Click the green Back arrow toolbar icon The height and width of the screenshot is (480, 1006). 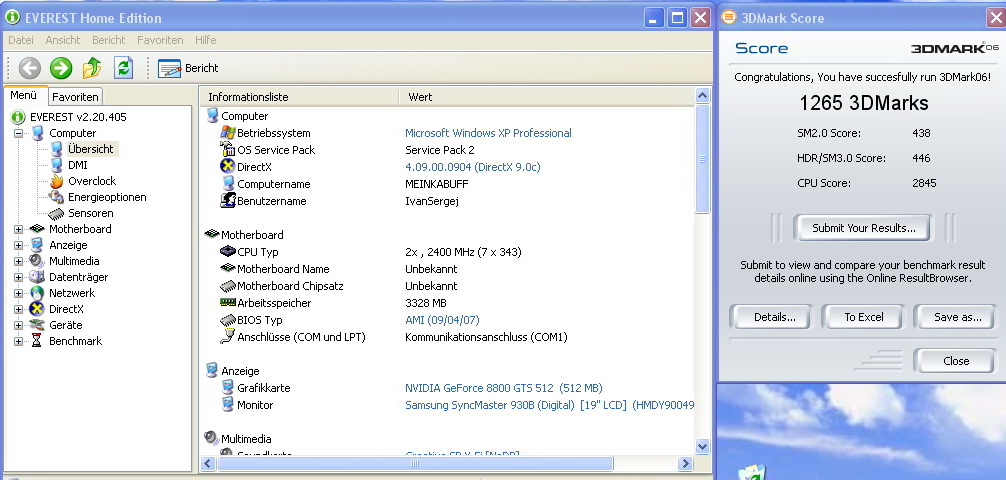coord(30,67)
